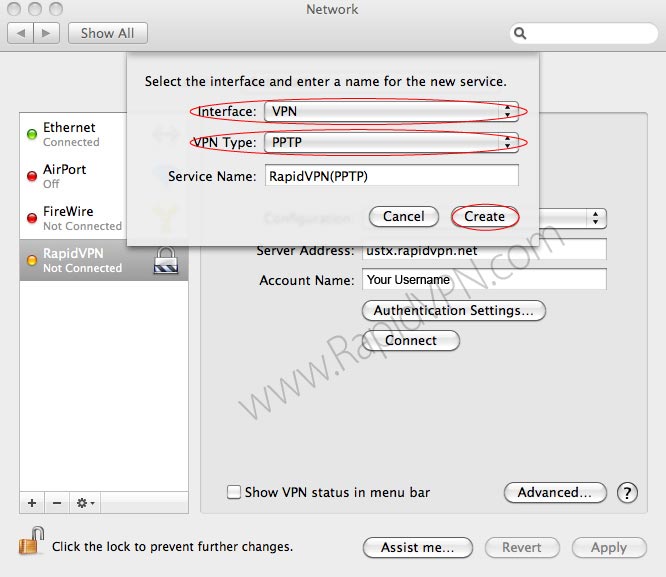
Task: Open the Configuration dropdown behind dialog
Action: 573,218
